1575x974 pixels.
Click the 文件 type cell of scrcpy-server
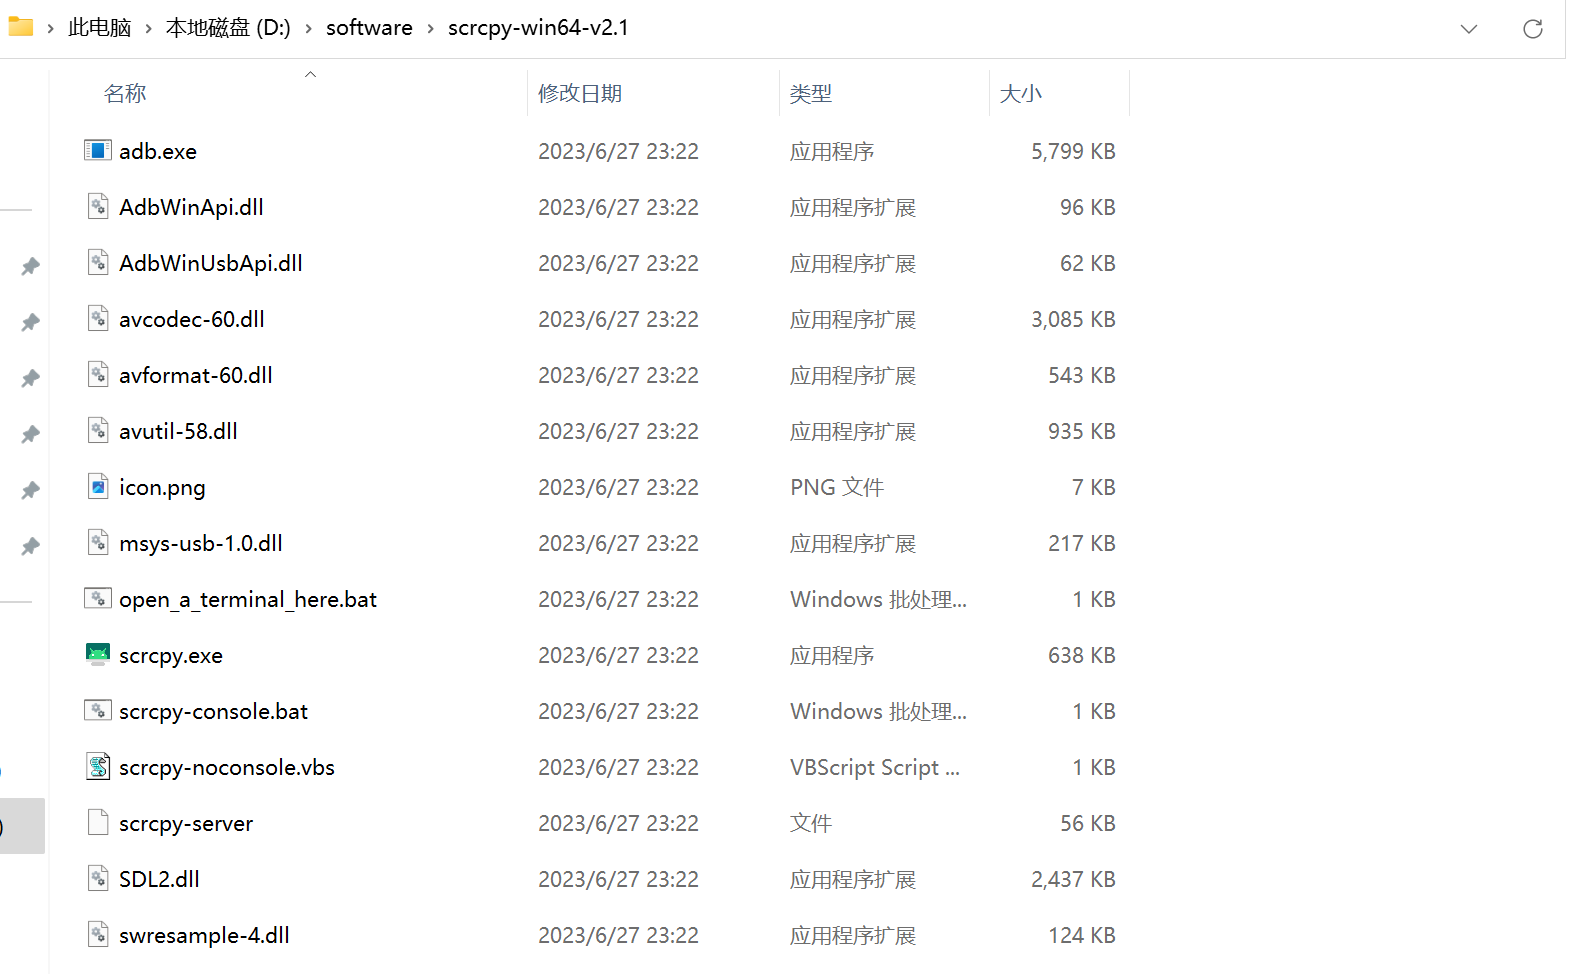coord(810,823)
